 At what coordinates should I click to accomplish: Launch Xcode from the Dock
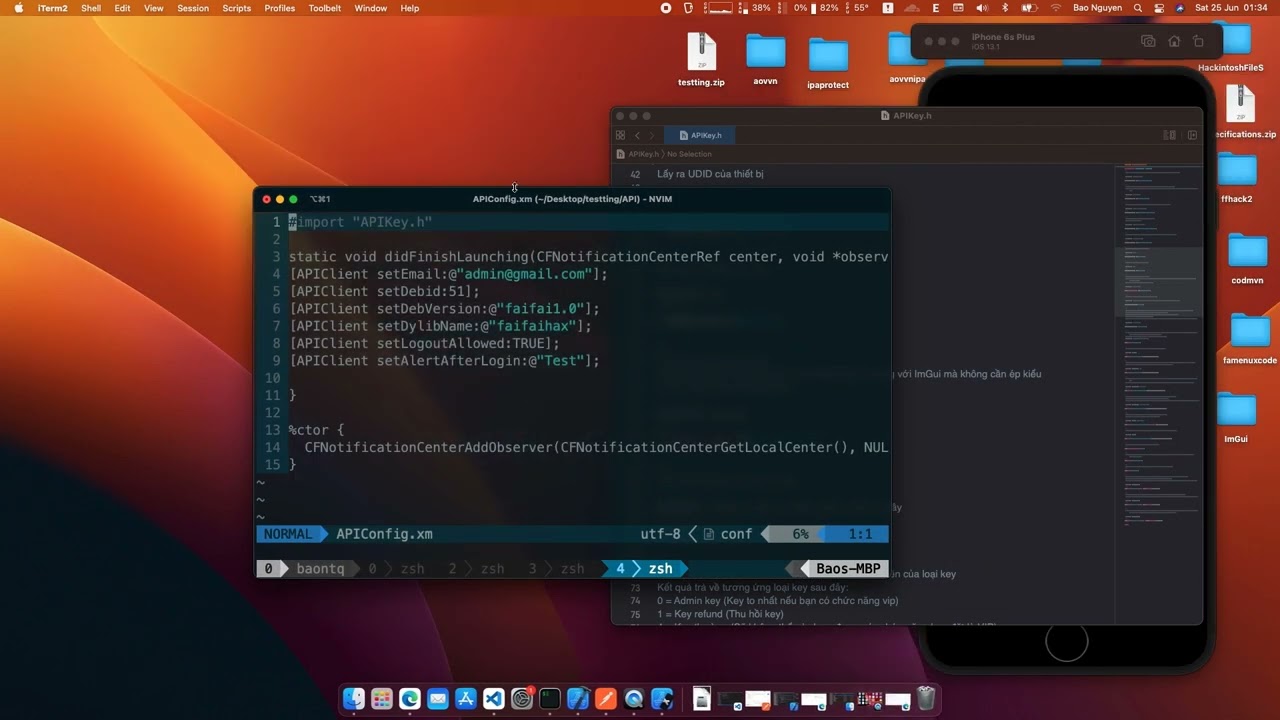click(x=577, y=699)
